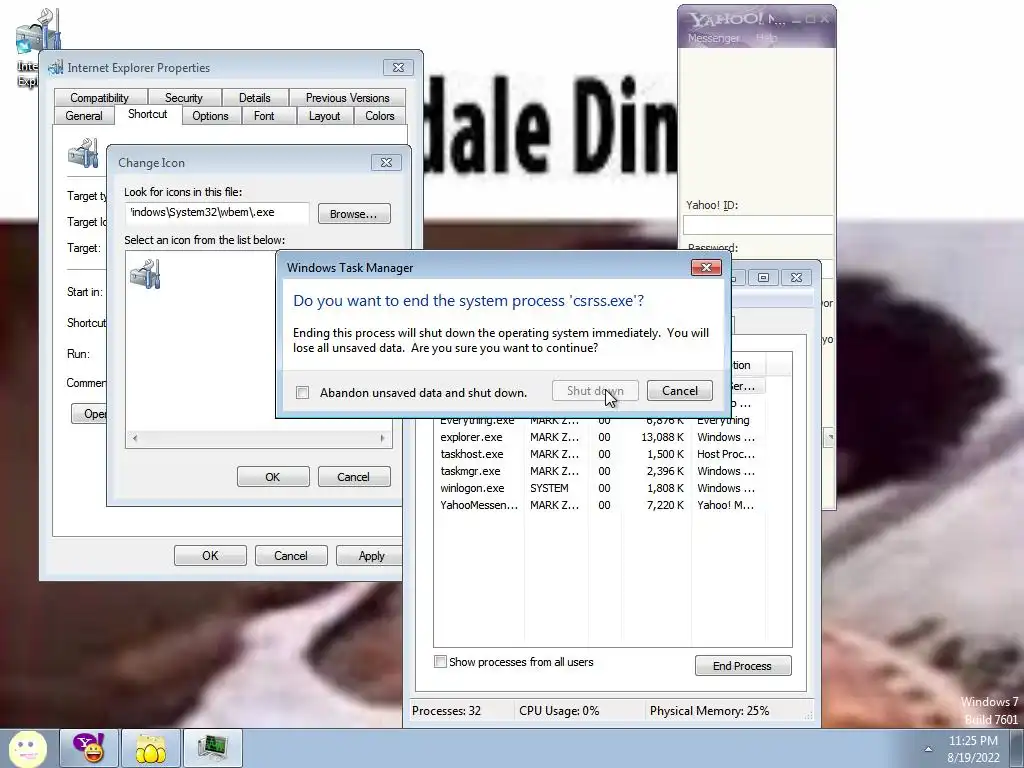
Task: Switch to the Layout tab
Action: pyautogui.click(x=325, y=116)
